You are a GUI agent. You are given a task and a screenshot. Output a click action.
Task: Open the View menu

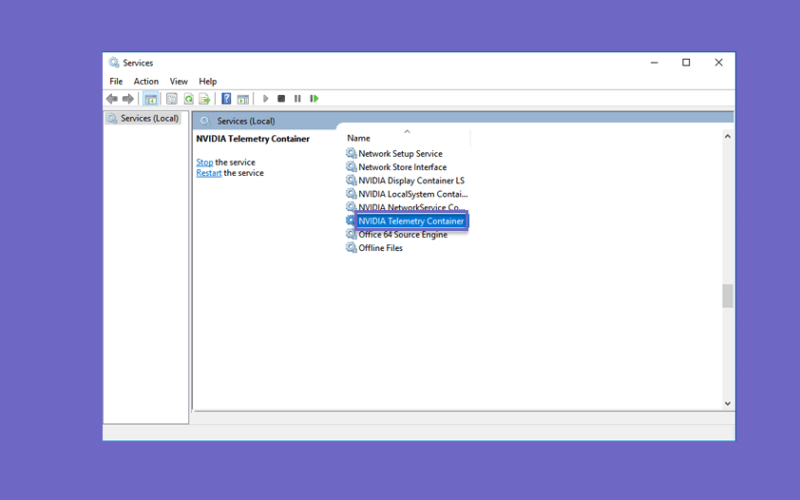pyautogui.click(x=179, y=81)
